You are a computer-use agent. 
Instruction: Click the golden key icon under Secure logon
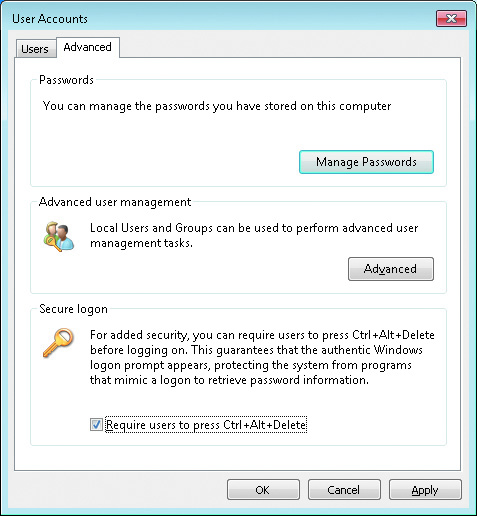[x=58, y=342]
